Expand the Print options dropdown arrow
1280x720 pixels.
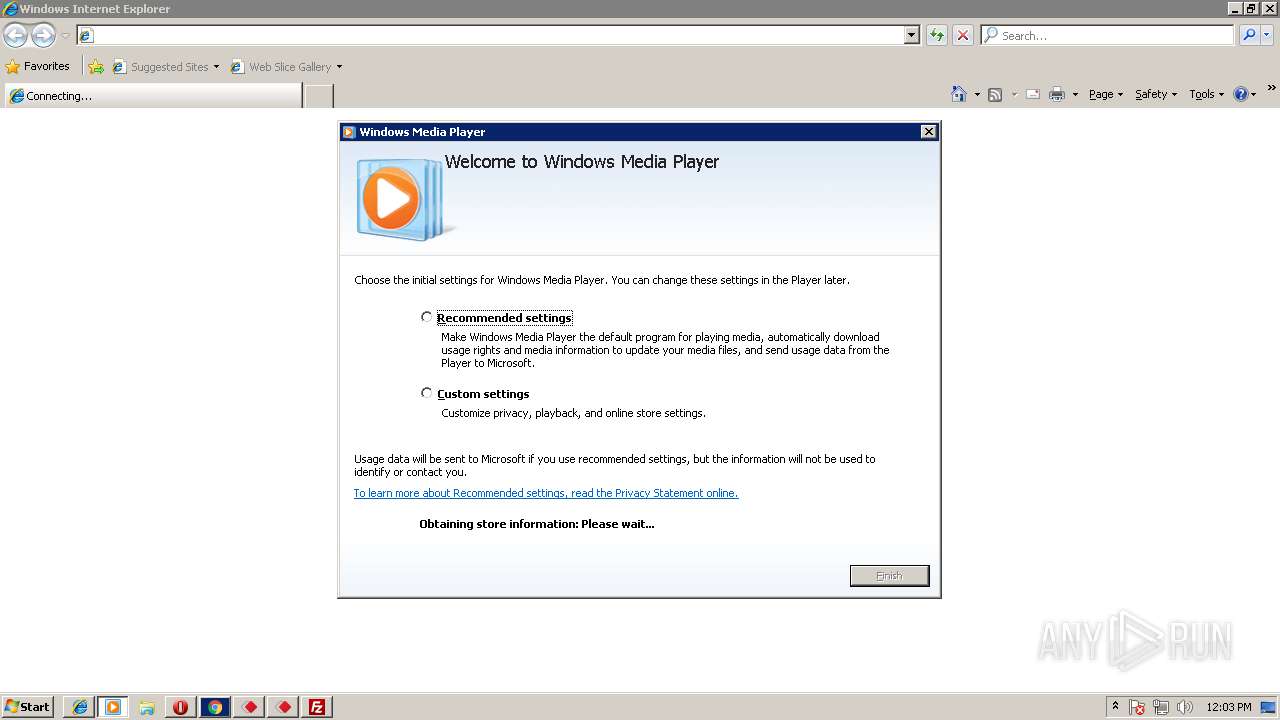coord(1075,95)
